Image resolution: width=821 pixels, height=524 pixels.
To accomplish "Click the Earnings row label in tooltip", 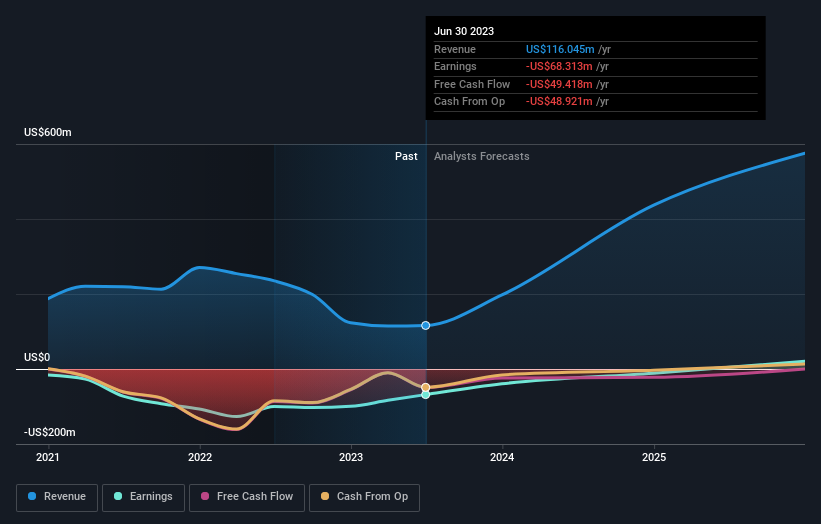I will (x=456, y=66).
